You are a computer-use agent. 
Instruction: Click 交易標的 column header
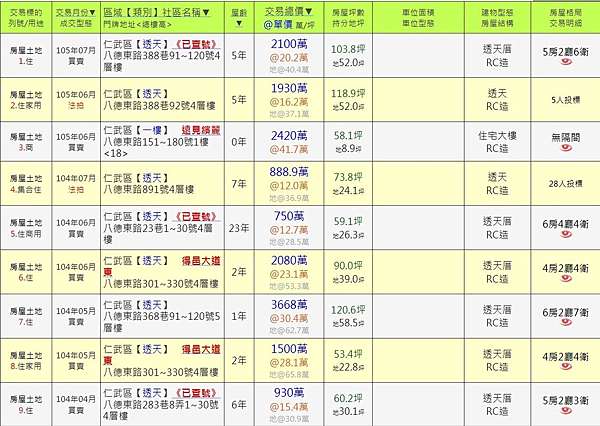click(x=26, y=13)
